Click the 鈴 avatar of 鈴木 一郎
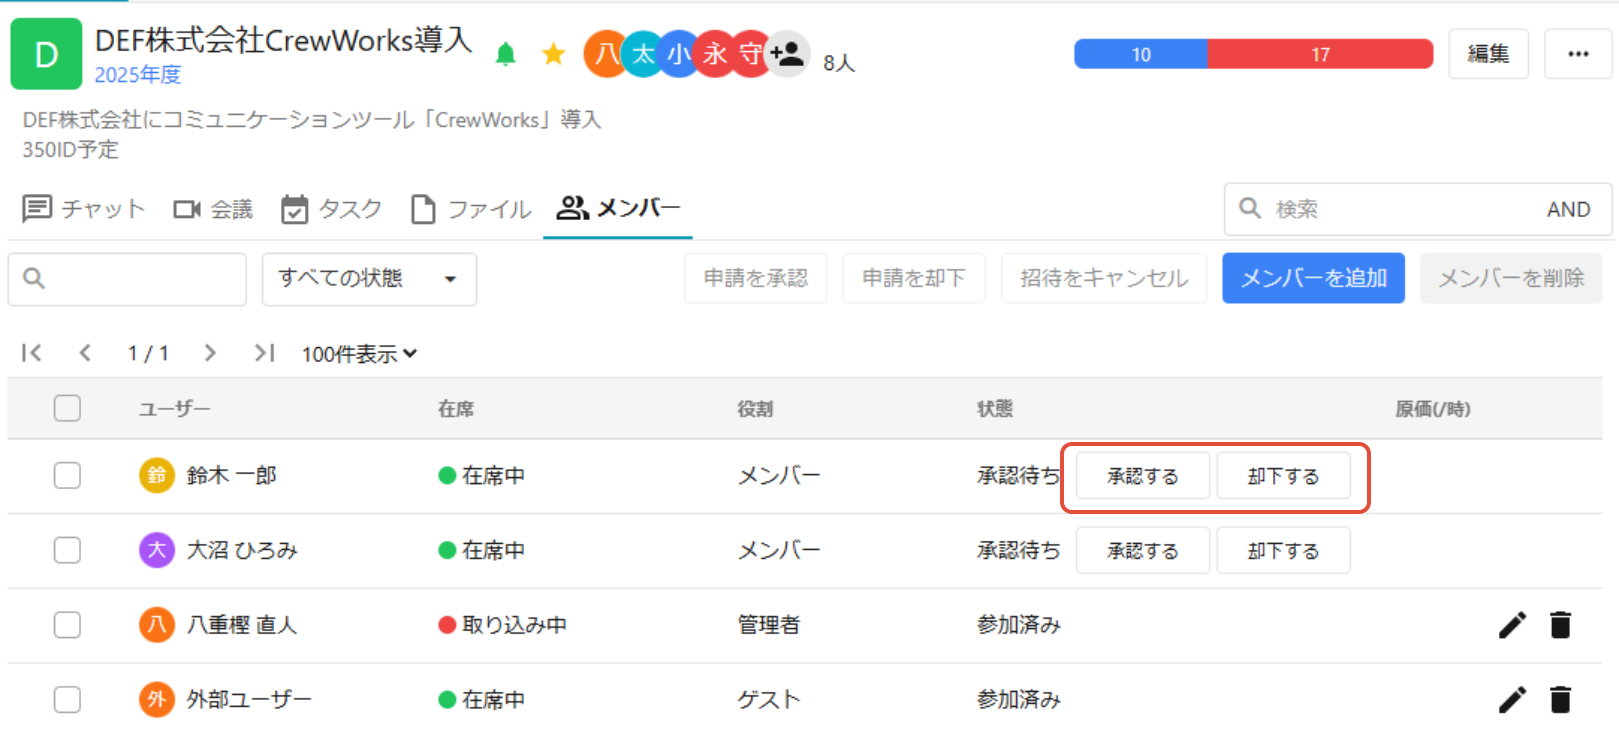 click(157, 475)
